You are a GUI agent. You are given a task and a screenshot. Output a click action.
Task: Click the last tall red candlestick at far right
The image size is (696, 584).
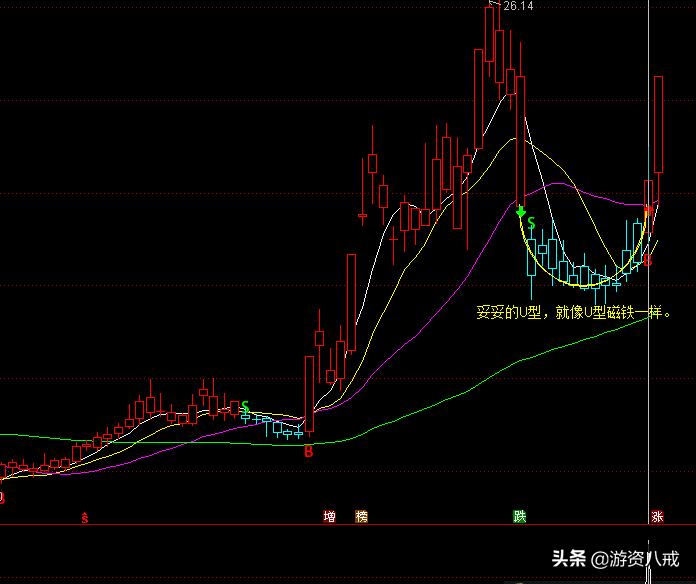coord(659,124)
